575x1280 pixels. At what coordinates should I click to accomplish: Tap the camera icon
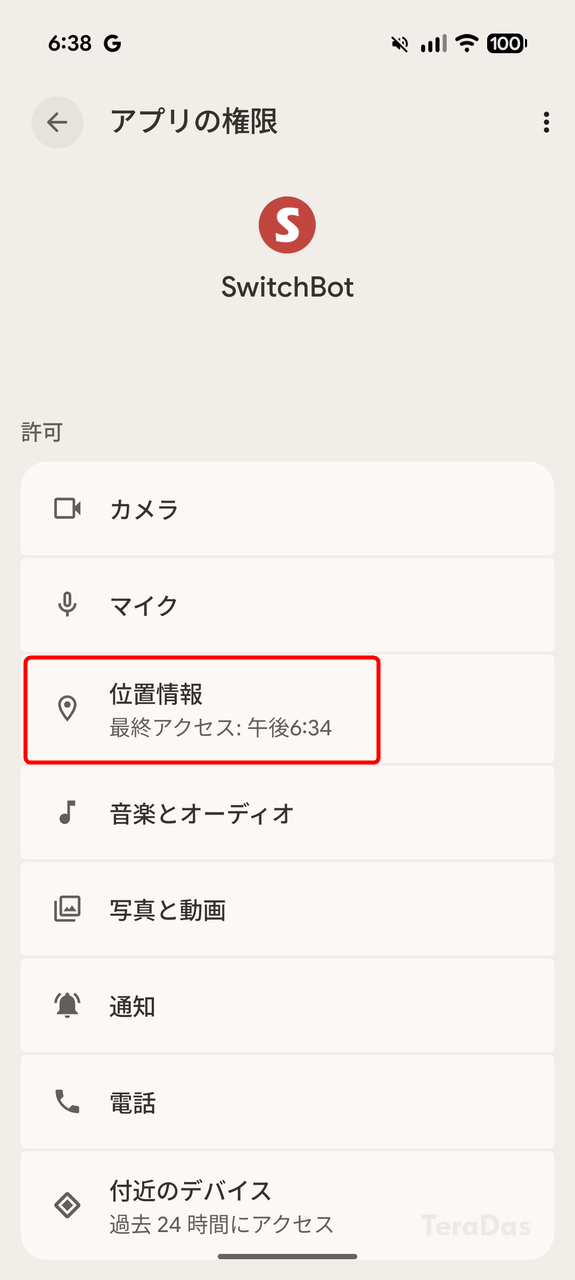click(67, 509)
